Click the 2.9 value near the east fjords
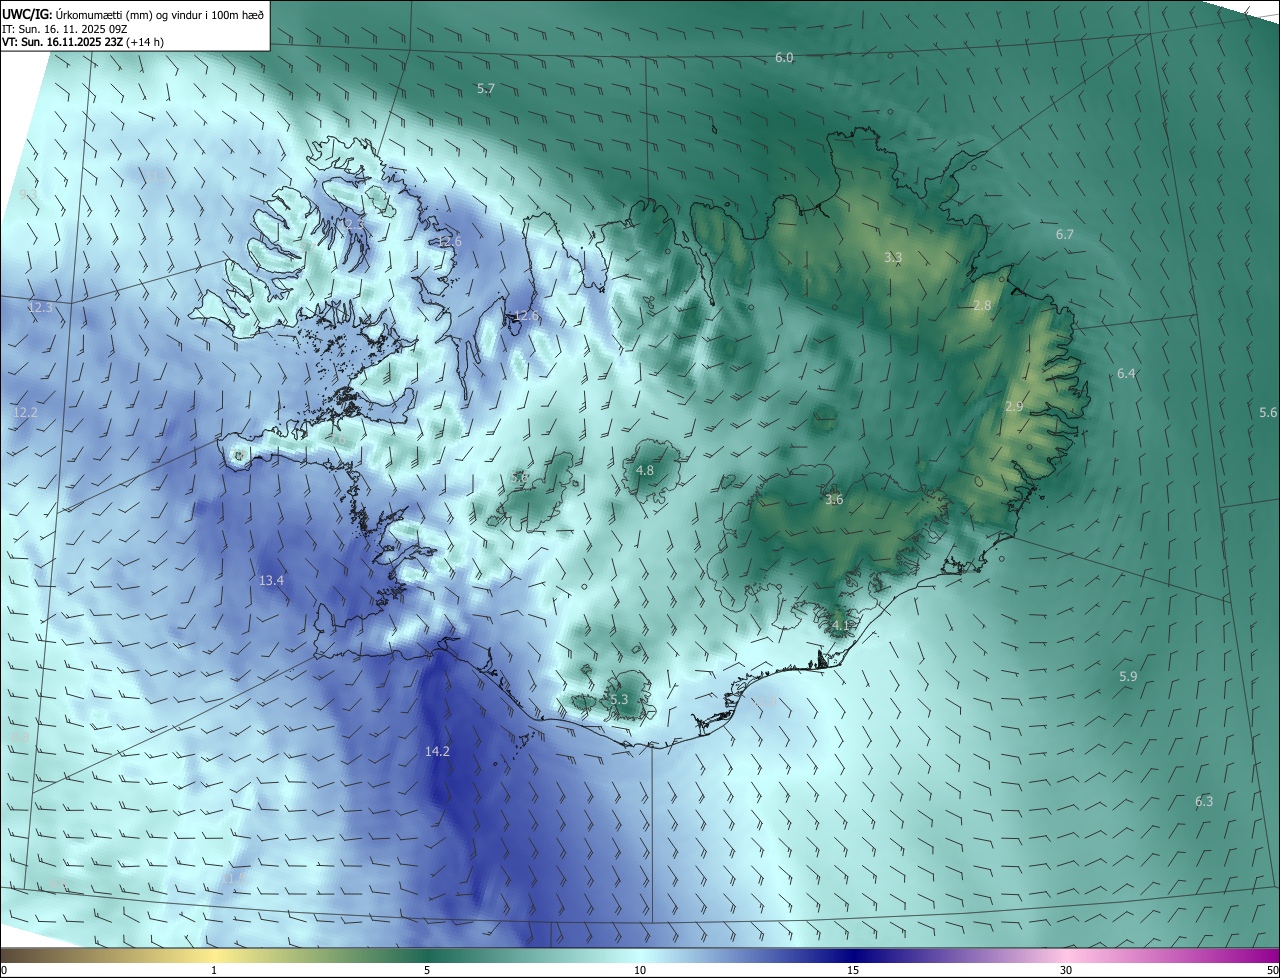This screenshot has height=978, width=1280. click(1014, 406)
